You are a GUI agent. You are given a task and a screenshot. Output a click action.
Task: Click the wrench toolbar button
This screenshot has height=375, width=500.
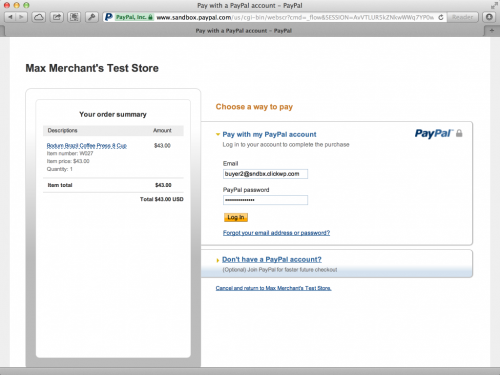click(x=91, y=17)
